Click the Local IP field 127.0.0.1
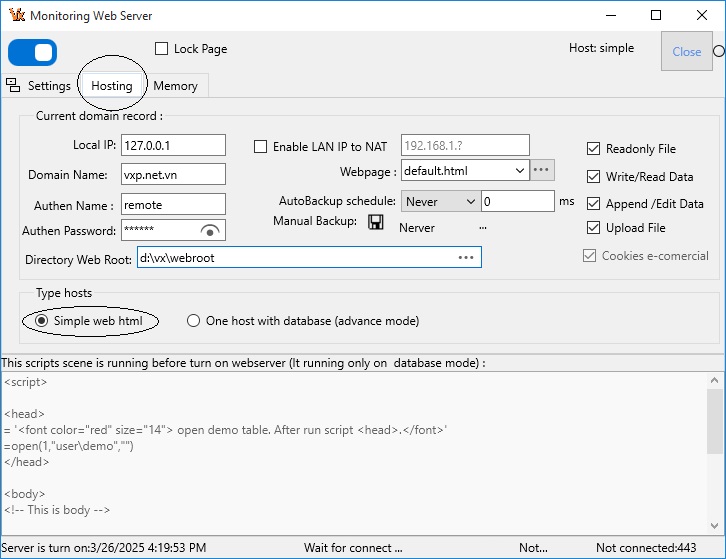Image resolution: width=726 pixels, height=559 pixels. click(173, 145)
